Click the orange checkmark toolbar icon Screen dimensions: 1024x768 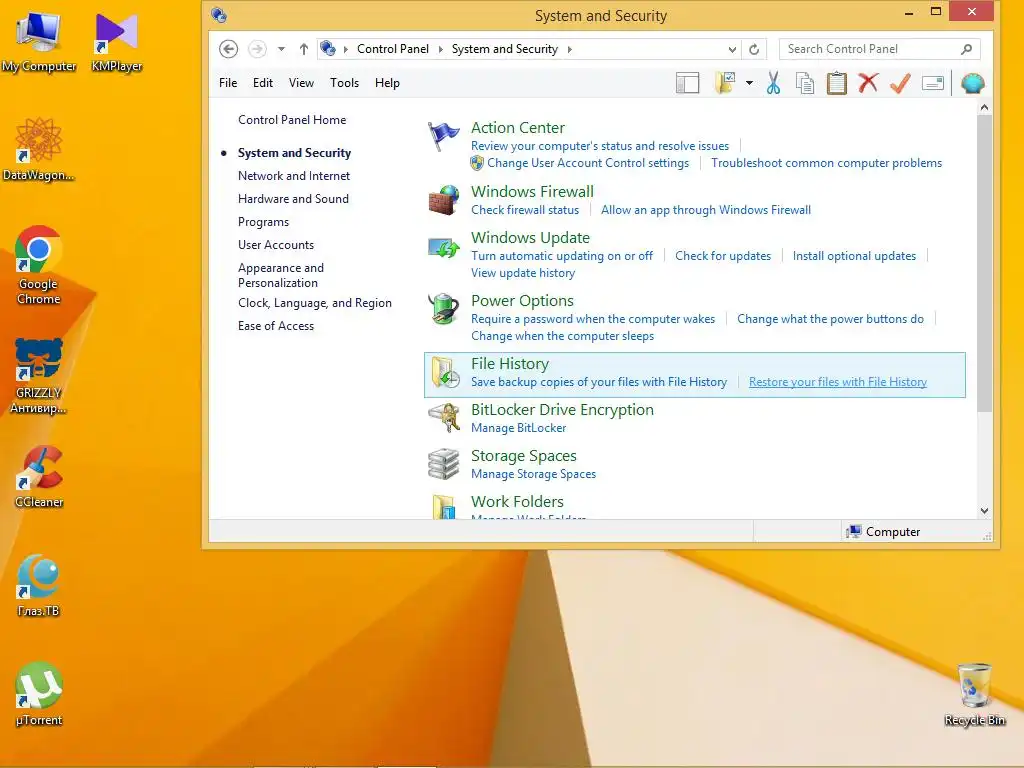click(900, 83)
